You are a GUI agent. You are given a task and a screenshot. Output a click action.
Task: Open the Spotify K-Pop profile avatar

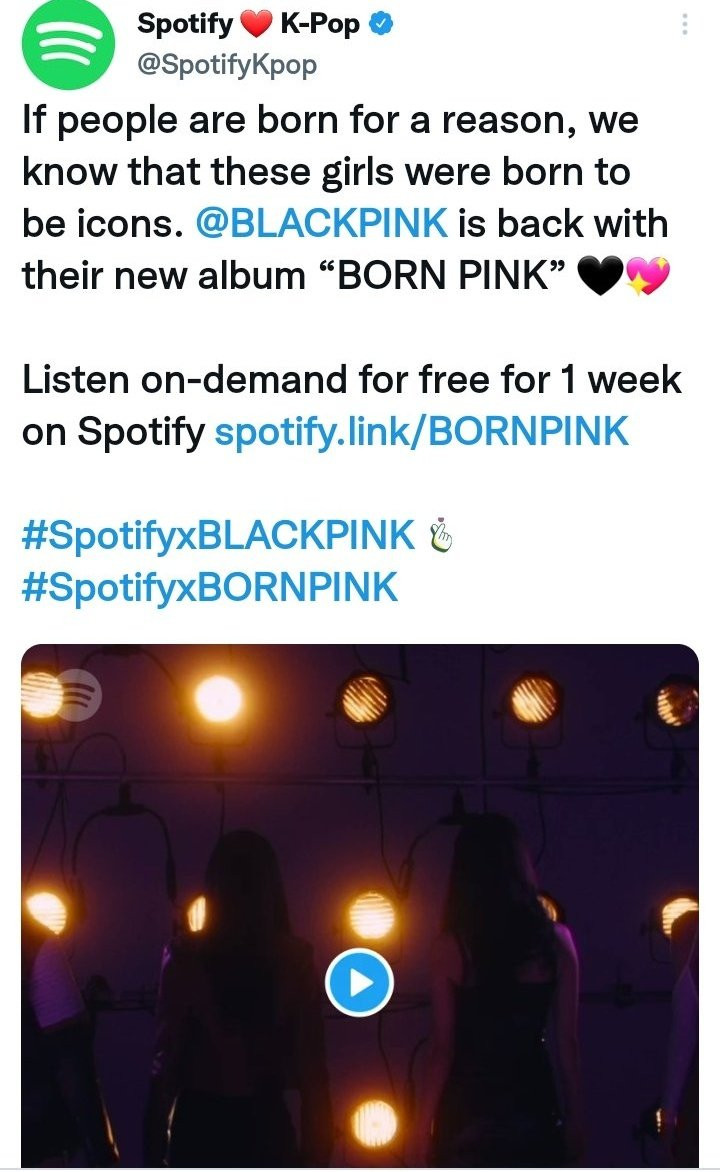(68, 43)
